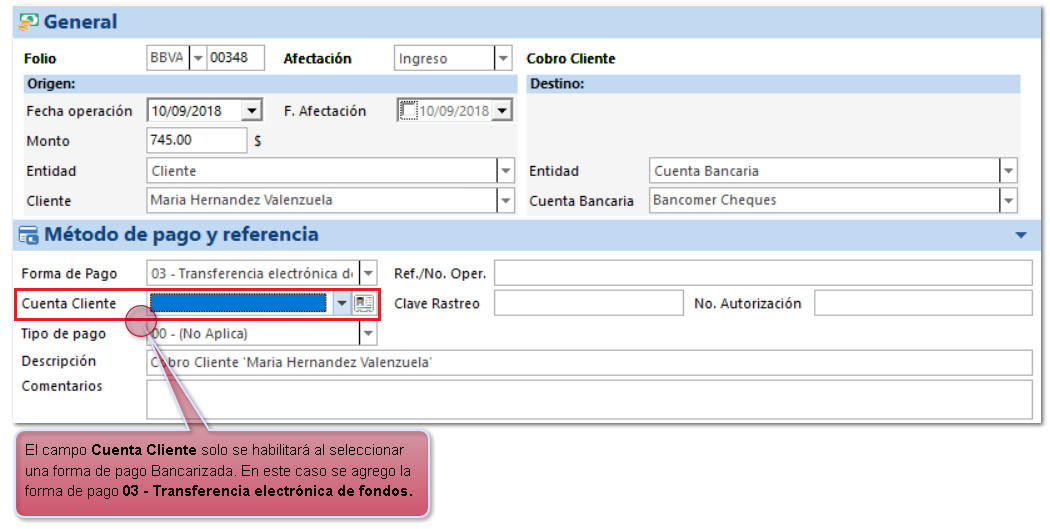1050x529 pixels.
Task: Click the Método de pago section card icon
Action: (29, 235)
